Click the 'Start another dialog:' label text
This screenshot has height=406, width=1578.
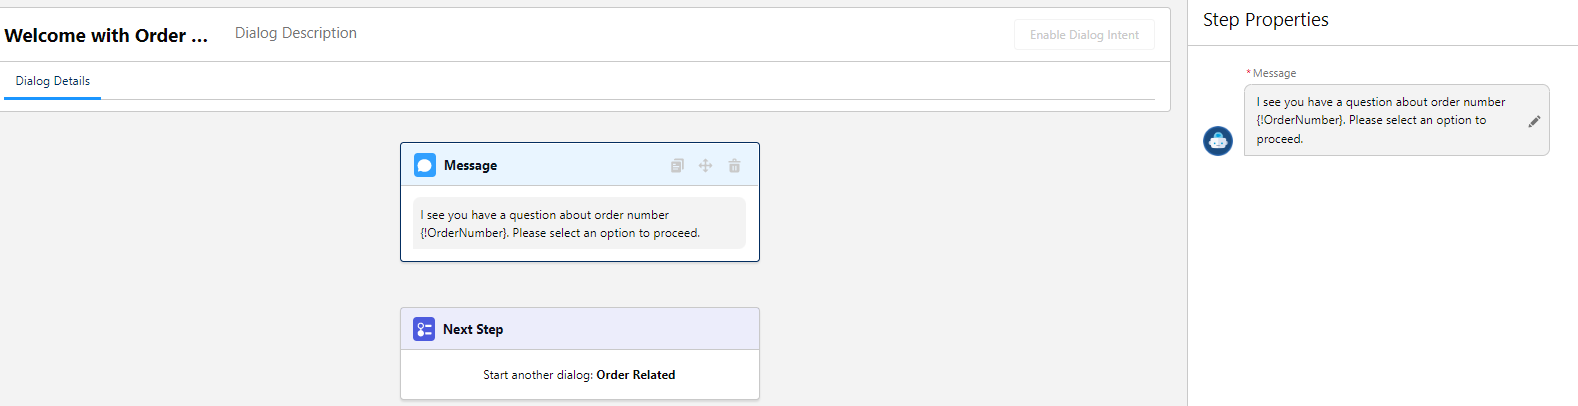(537, 375)
